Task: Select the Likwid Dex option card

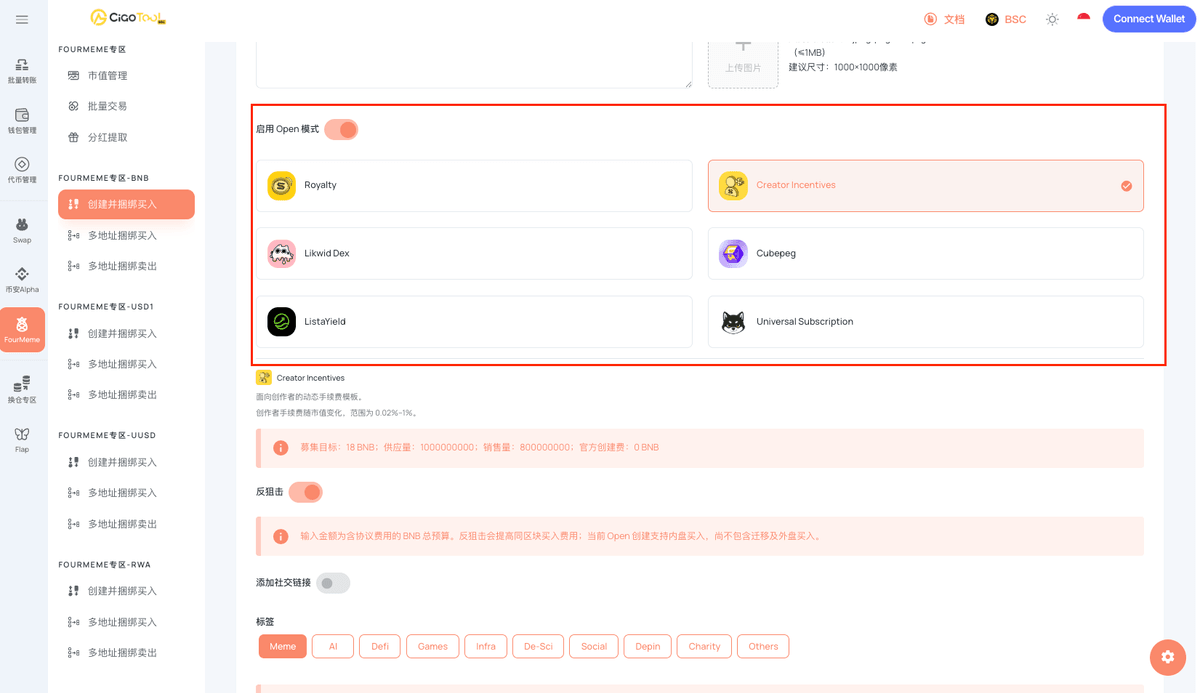Action: 474,253
